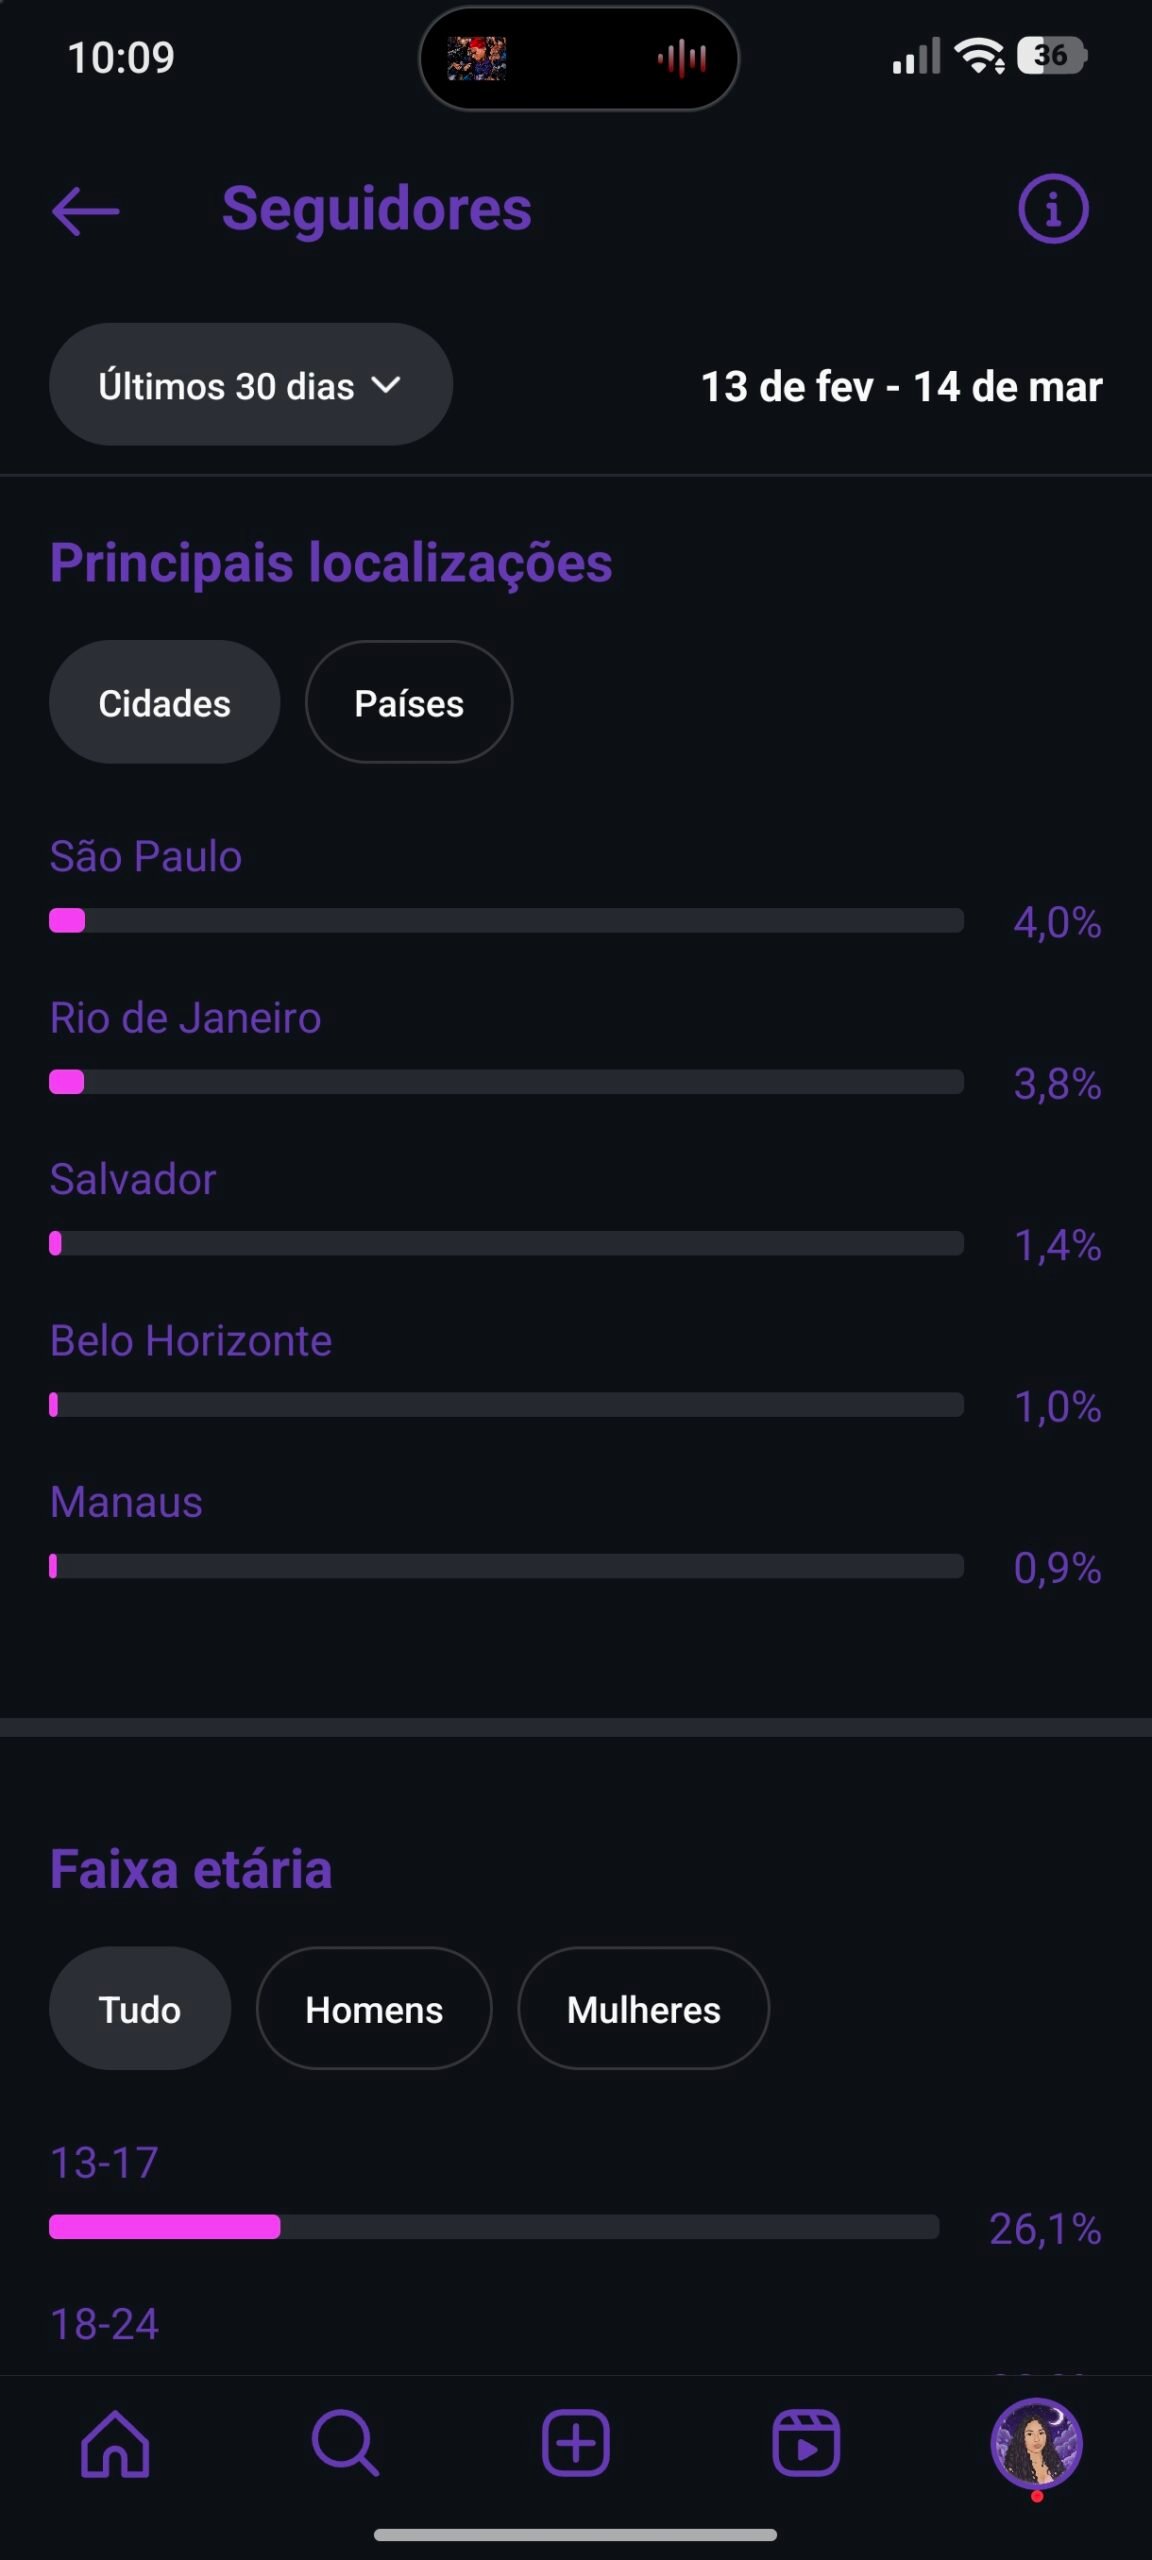
Task: Go to the Home feed icon
Action: 115,2444
